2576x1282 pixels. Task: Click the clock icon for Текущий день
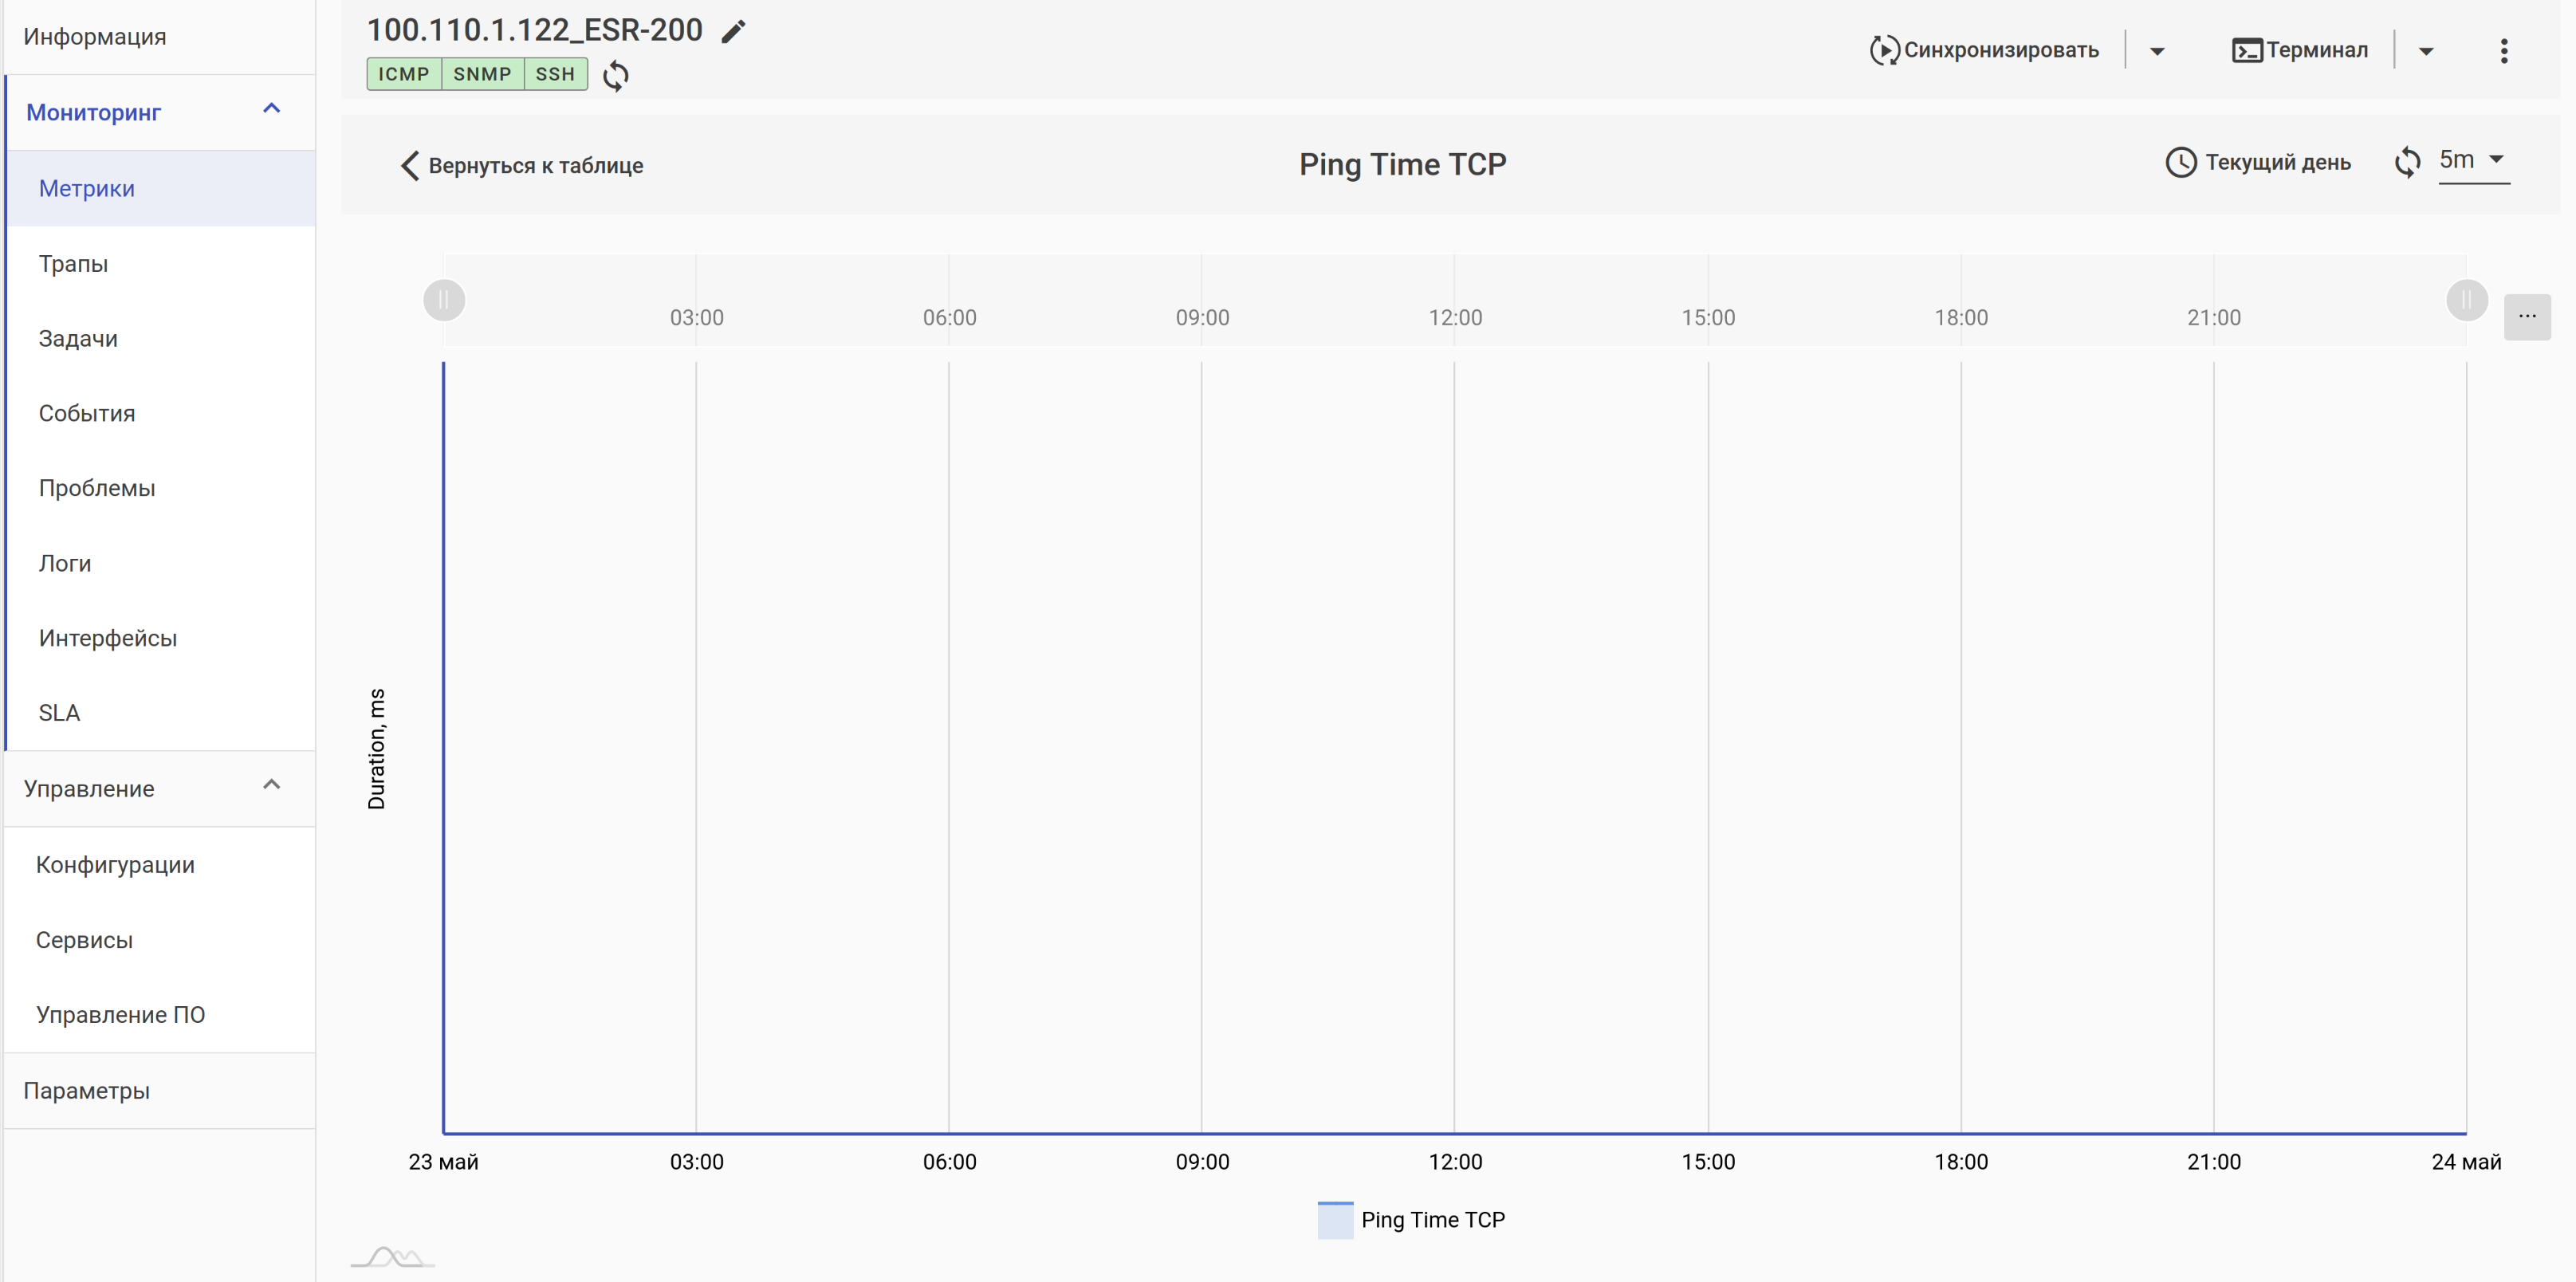click(x=2180, y=163)
